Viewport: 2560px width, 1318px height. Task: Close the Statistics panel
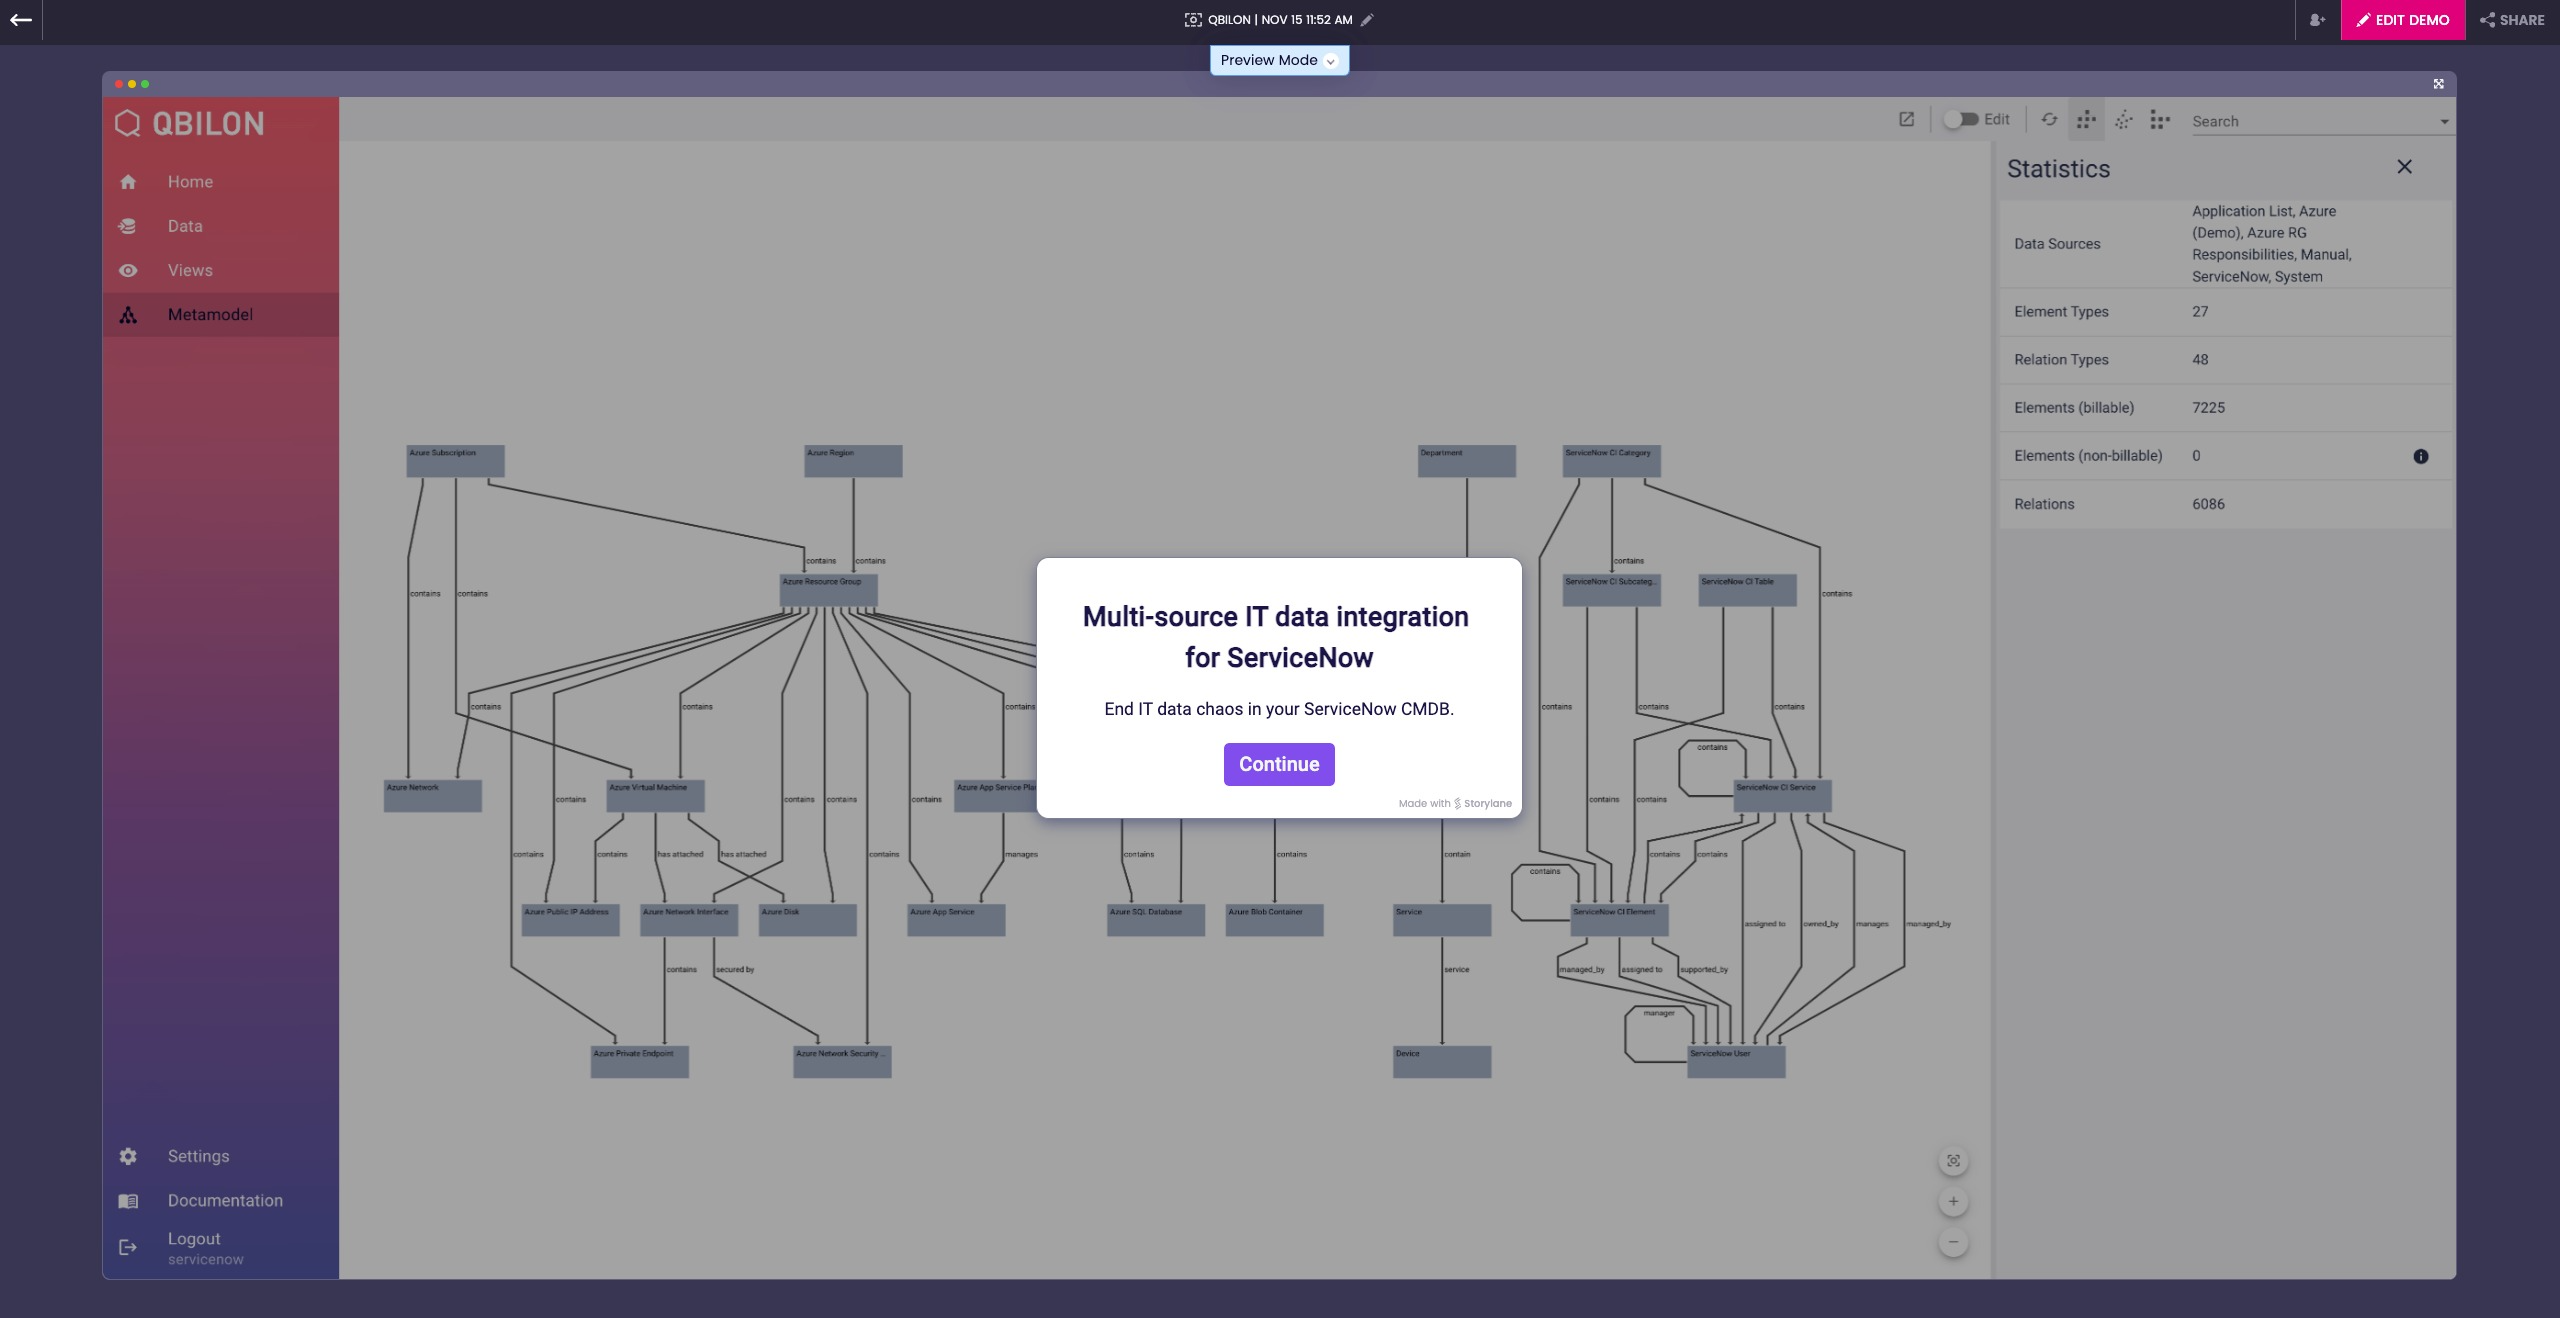[2404, 167]
